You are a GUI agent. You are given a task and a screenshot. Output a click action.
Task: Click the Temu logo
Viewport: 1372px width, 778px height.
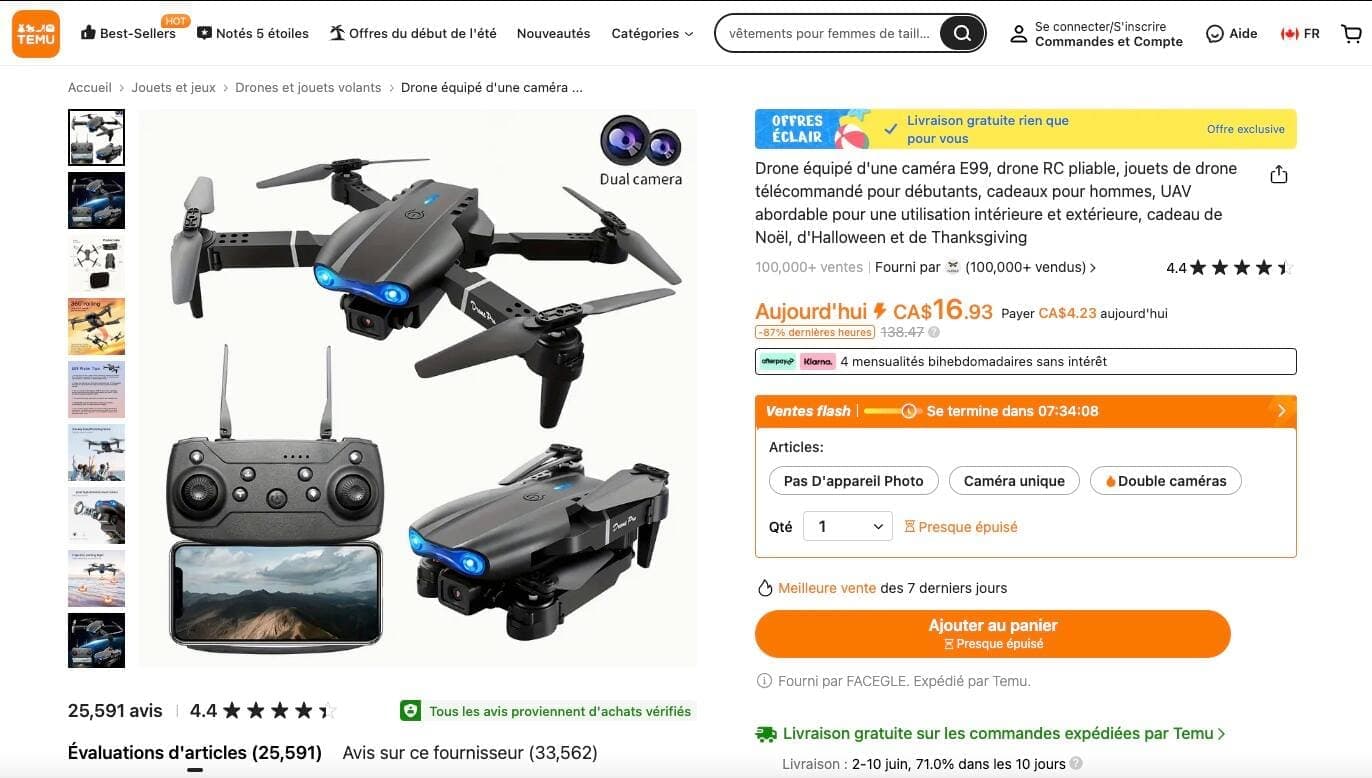36,33
